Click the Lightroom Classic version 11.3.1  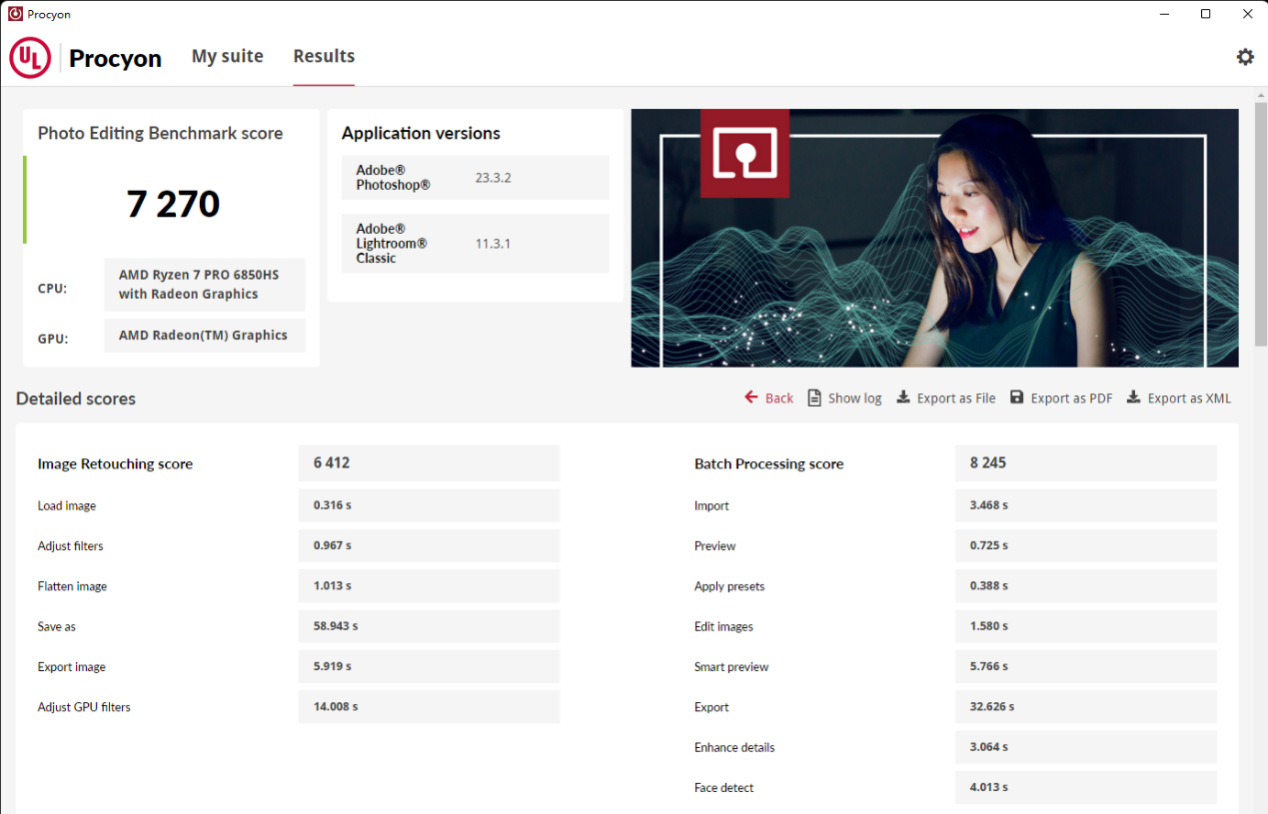pos(493,243)
